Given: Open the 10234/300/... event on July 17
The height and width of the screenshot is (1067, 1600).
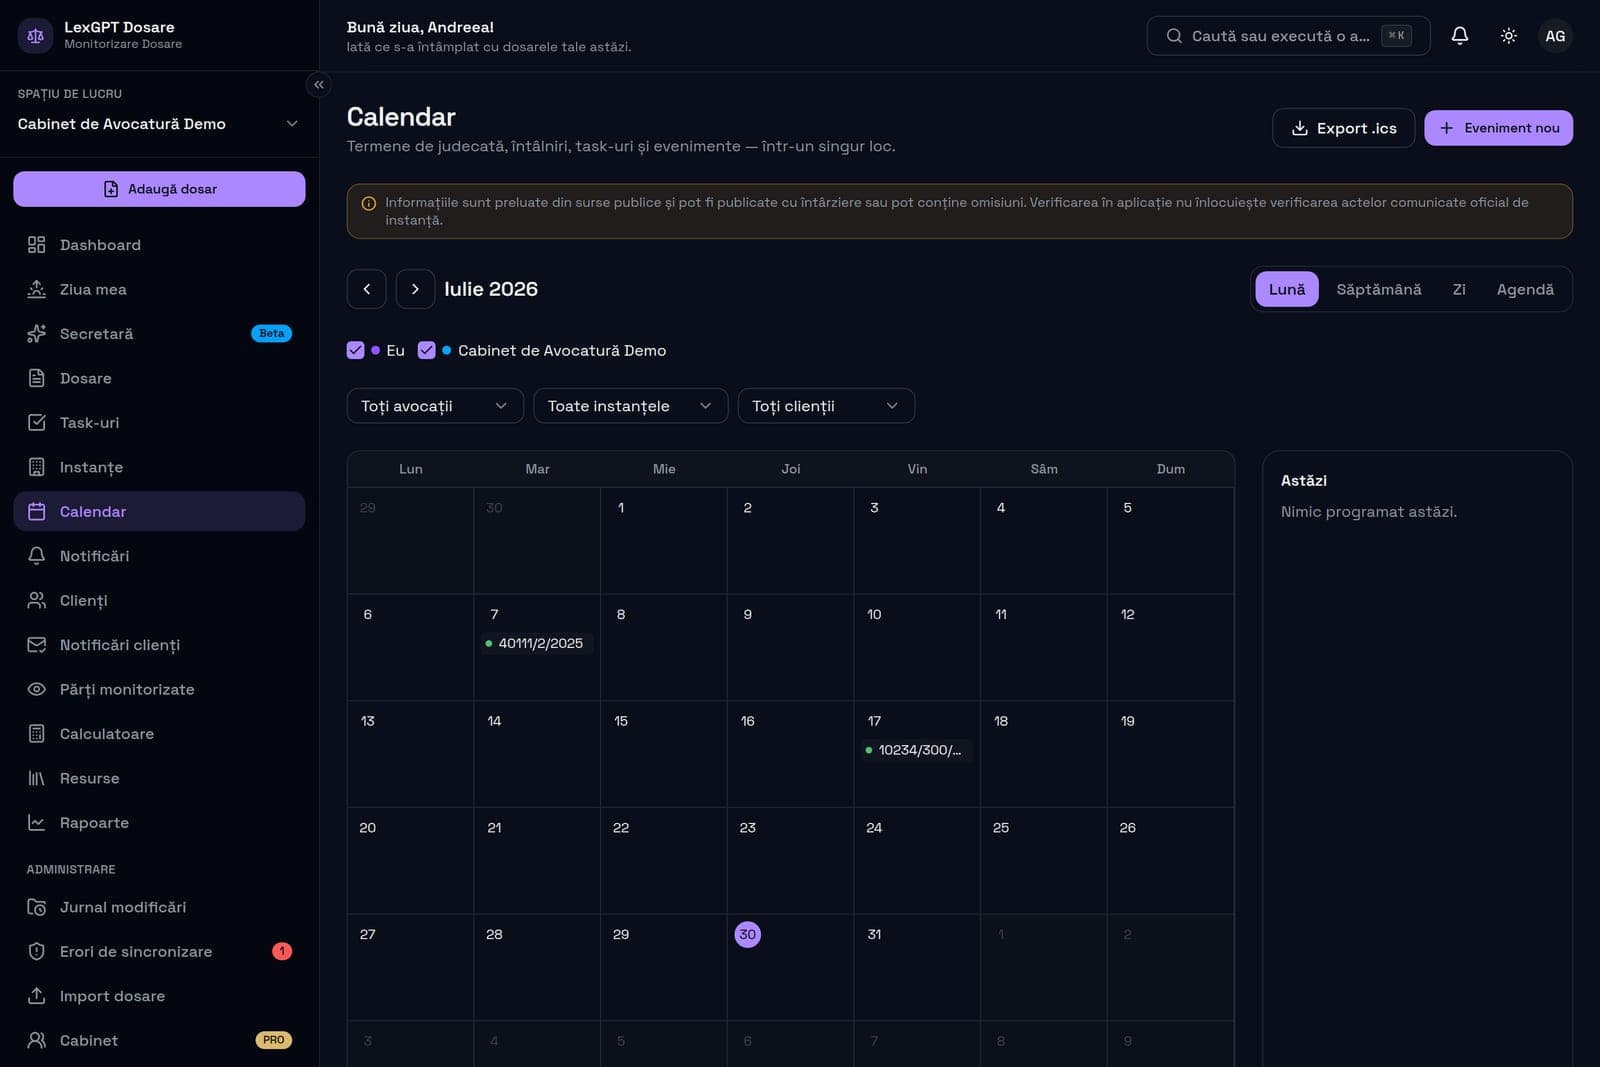Looking at the screenshot, I should (x=917, y=750).
